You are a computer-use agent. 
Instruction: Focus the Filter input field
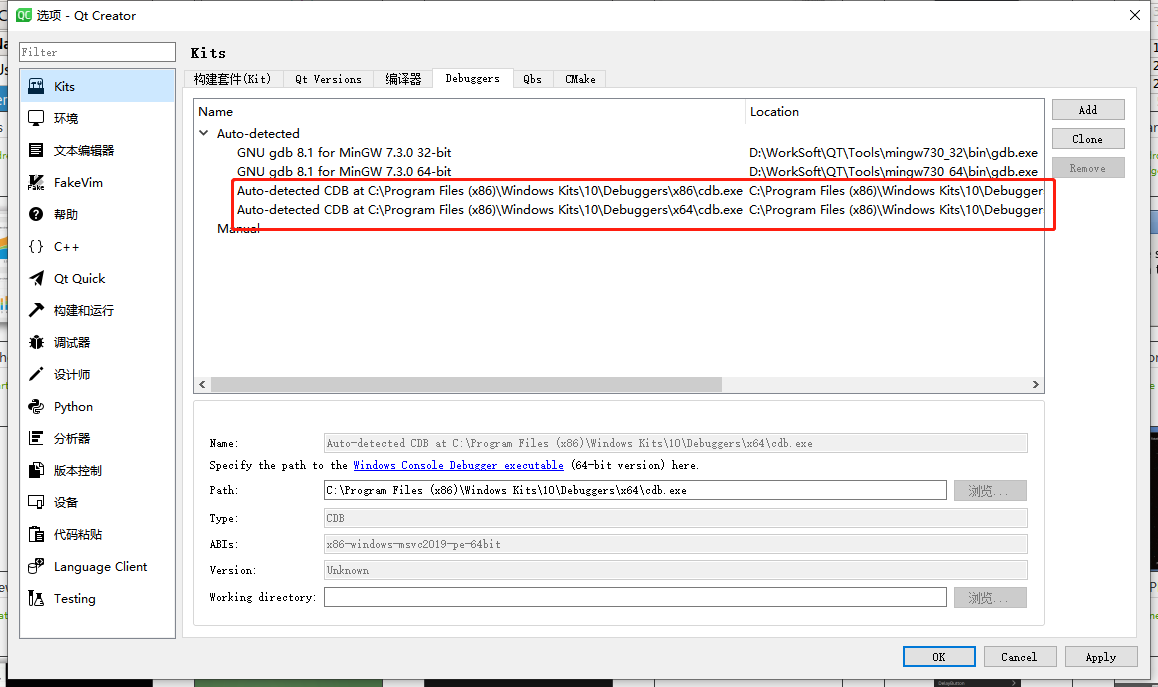click(x=97, y=52)
